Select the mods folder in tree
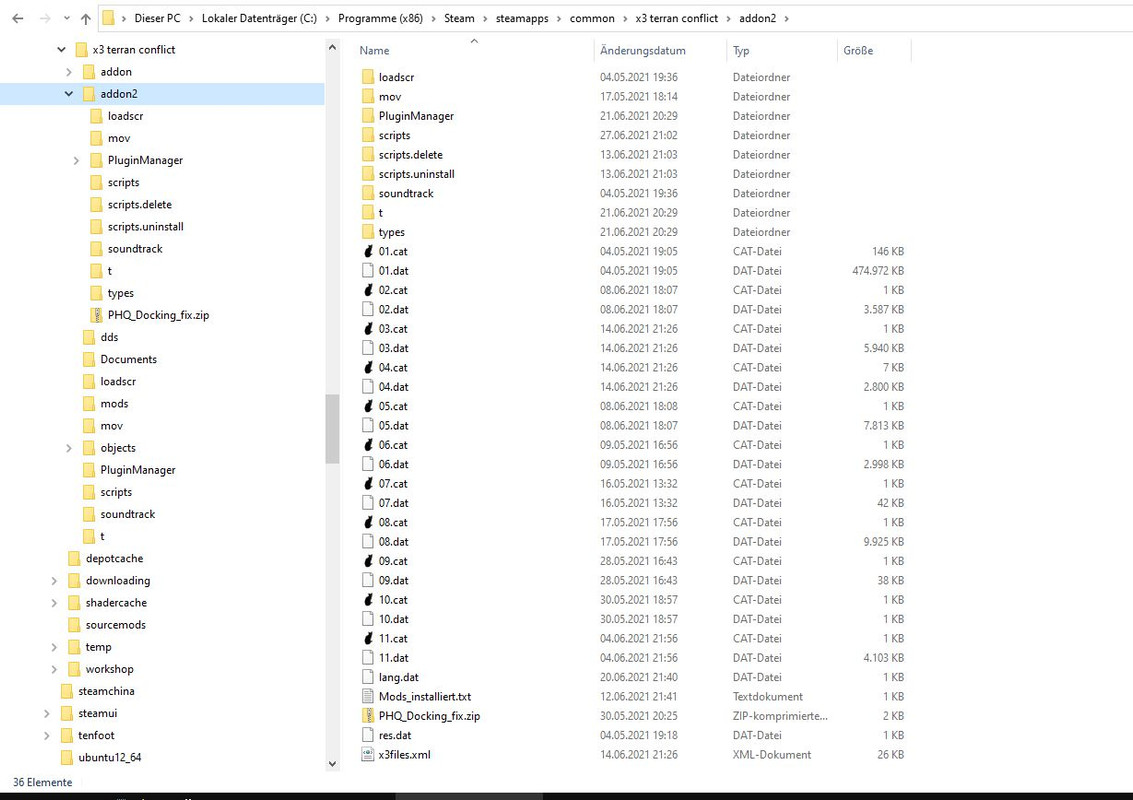The width and height of the screenshot is (1133, 800). (114, 404)
